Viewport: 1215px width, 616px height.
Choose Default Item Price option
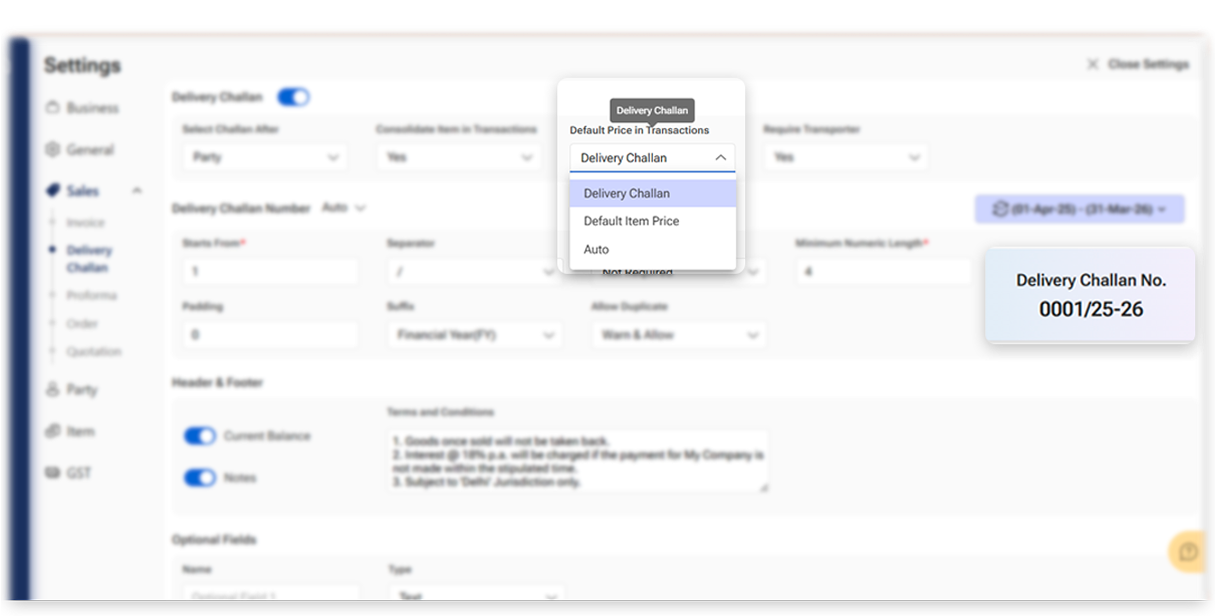[x=653, y=221]
